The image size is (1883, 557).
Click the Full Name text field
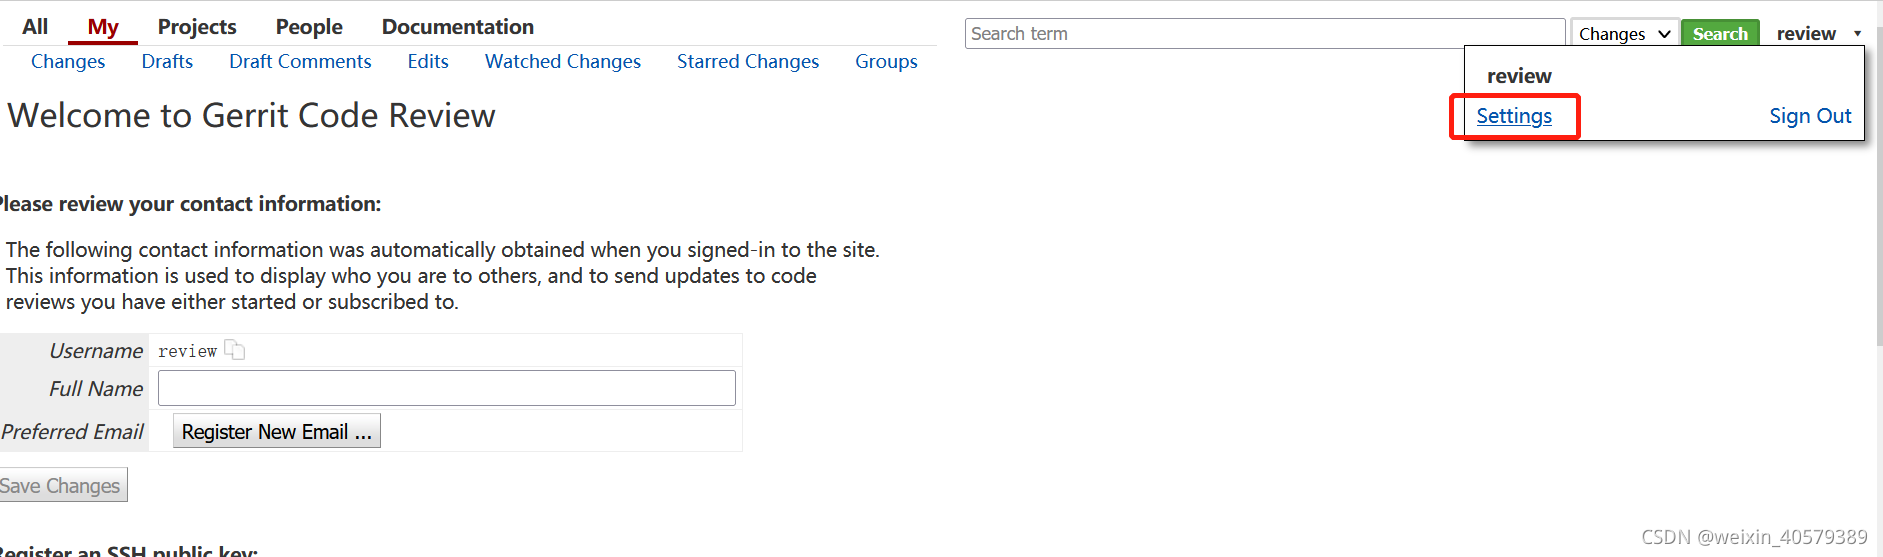point(447,388)
